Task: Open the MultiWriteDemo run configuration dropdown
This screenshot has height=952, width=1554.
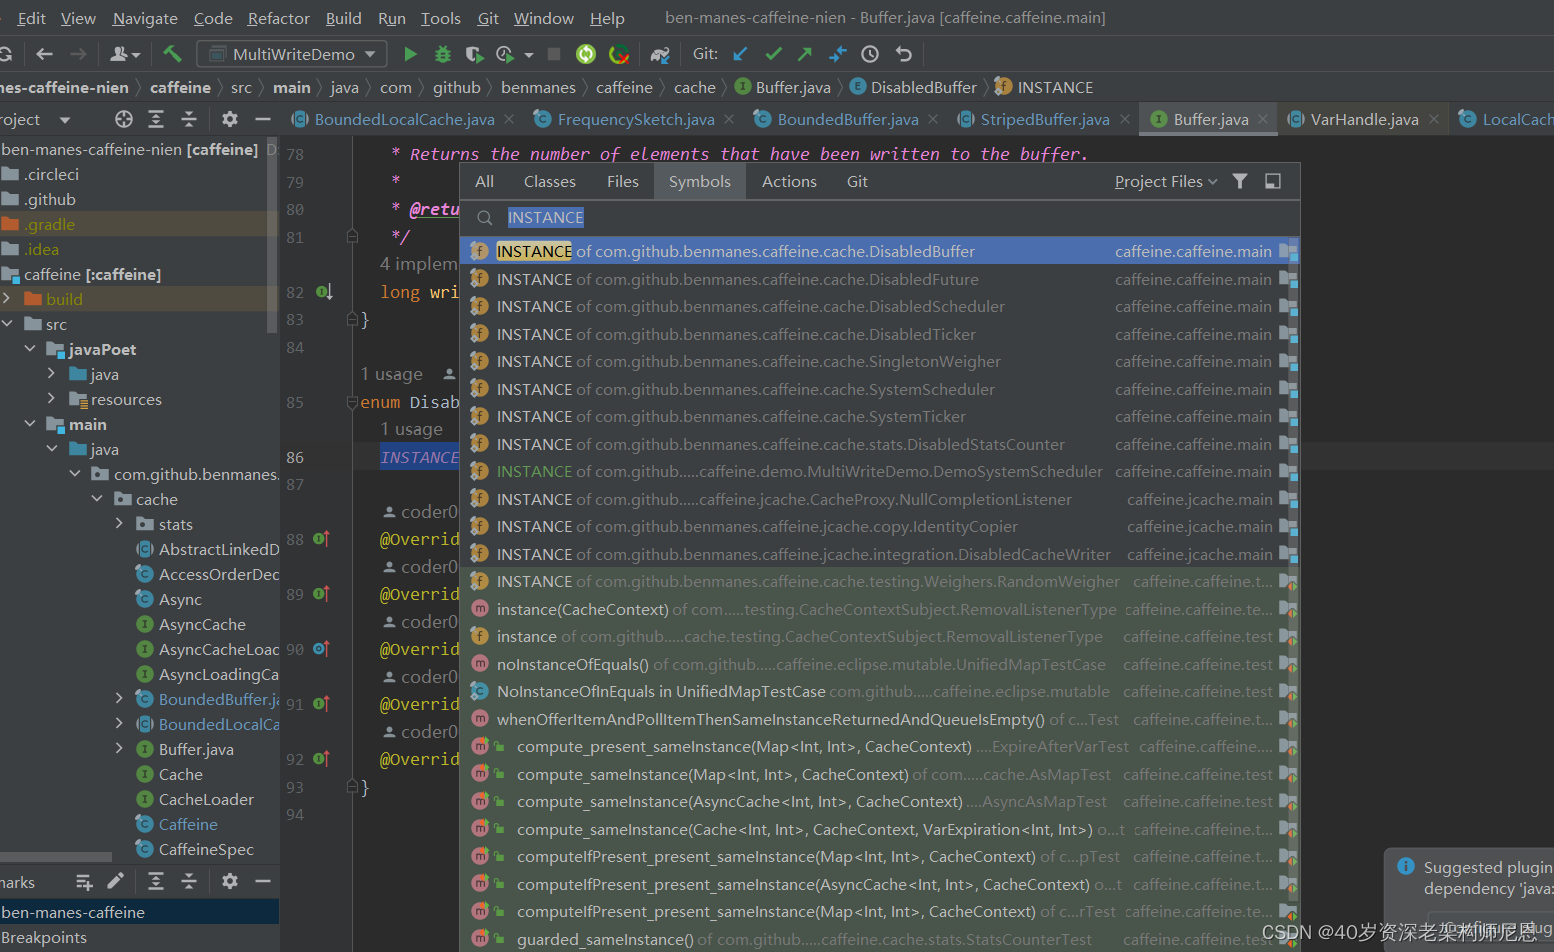Action: click(291, 54)
